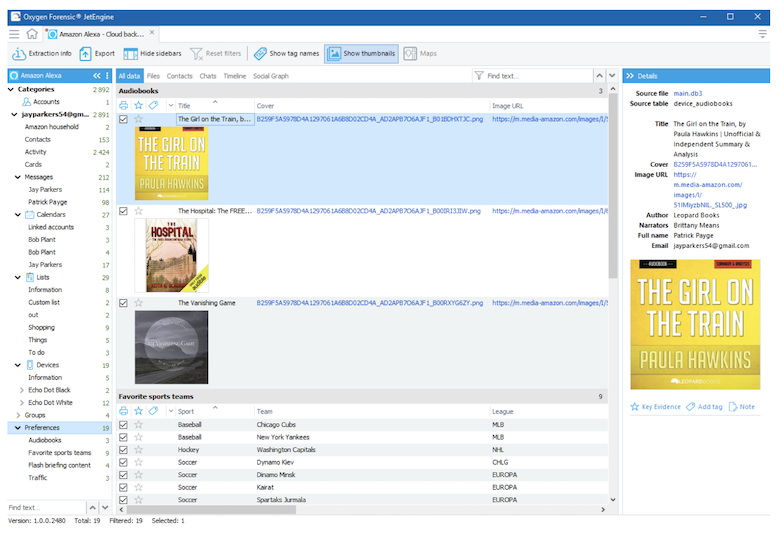Collapse the jayparkers54@gm... account node
Viewport: 780px width, 534px height.
pos(14,114)
